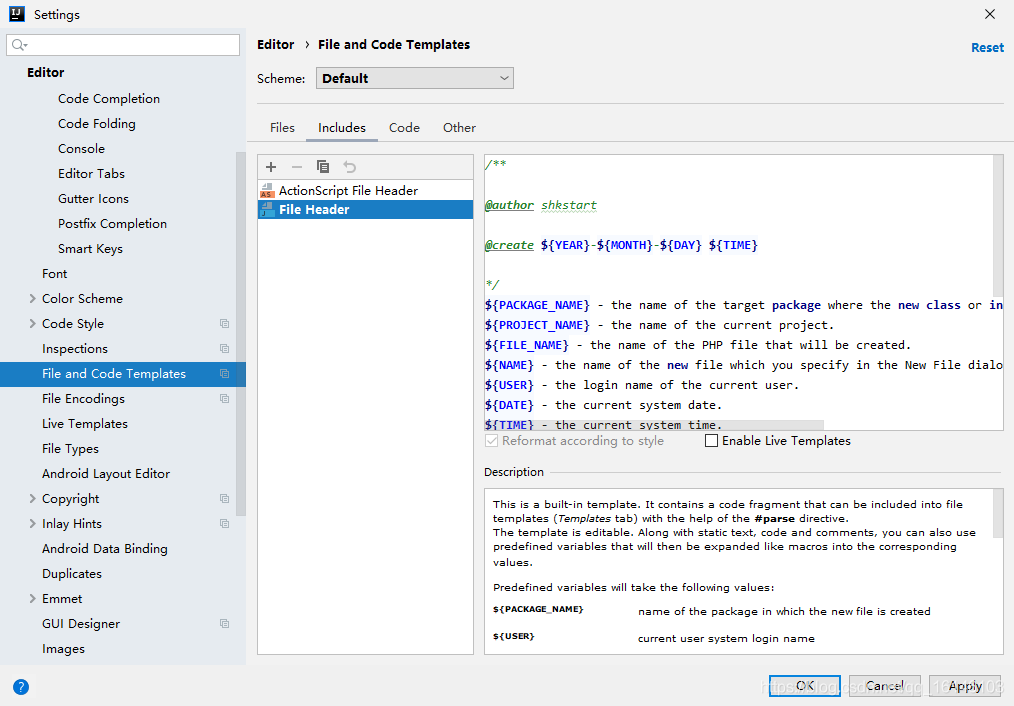The height and width of the screenshot is (706, 1014).
Task: Click in the settings search field
Action: tap(123, 45)
